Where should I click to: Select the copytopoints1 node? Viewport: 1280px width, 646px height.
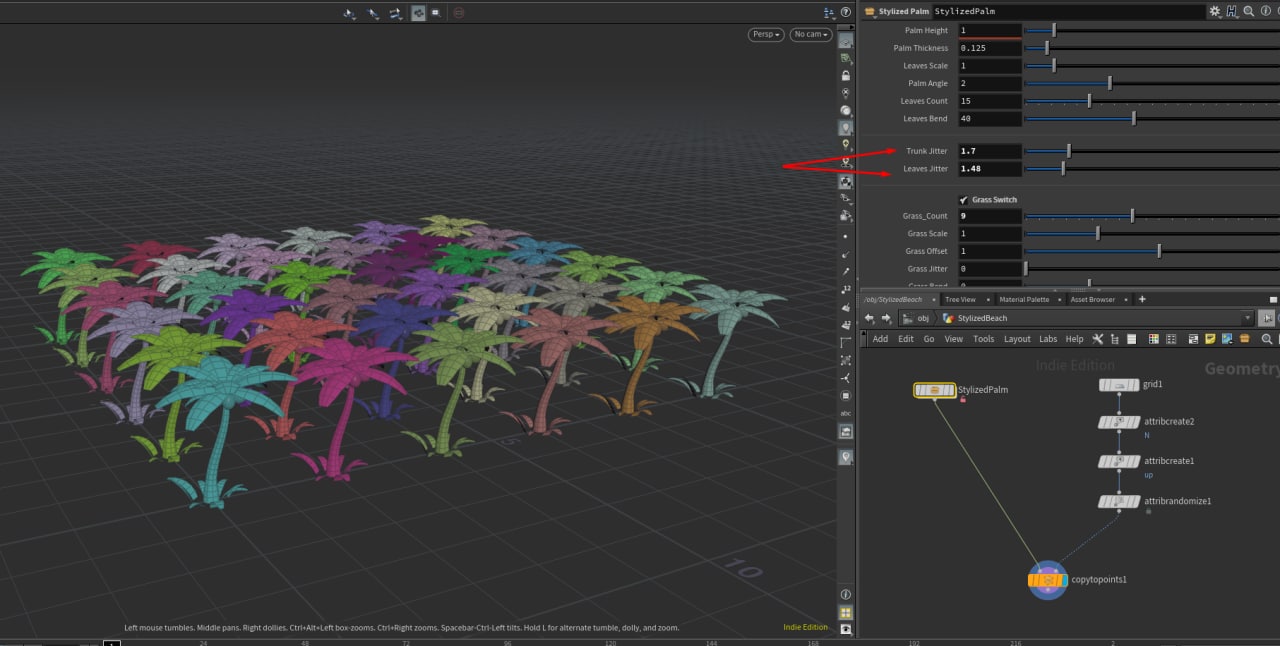click(x=1047, y=580)
